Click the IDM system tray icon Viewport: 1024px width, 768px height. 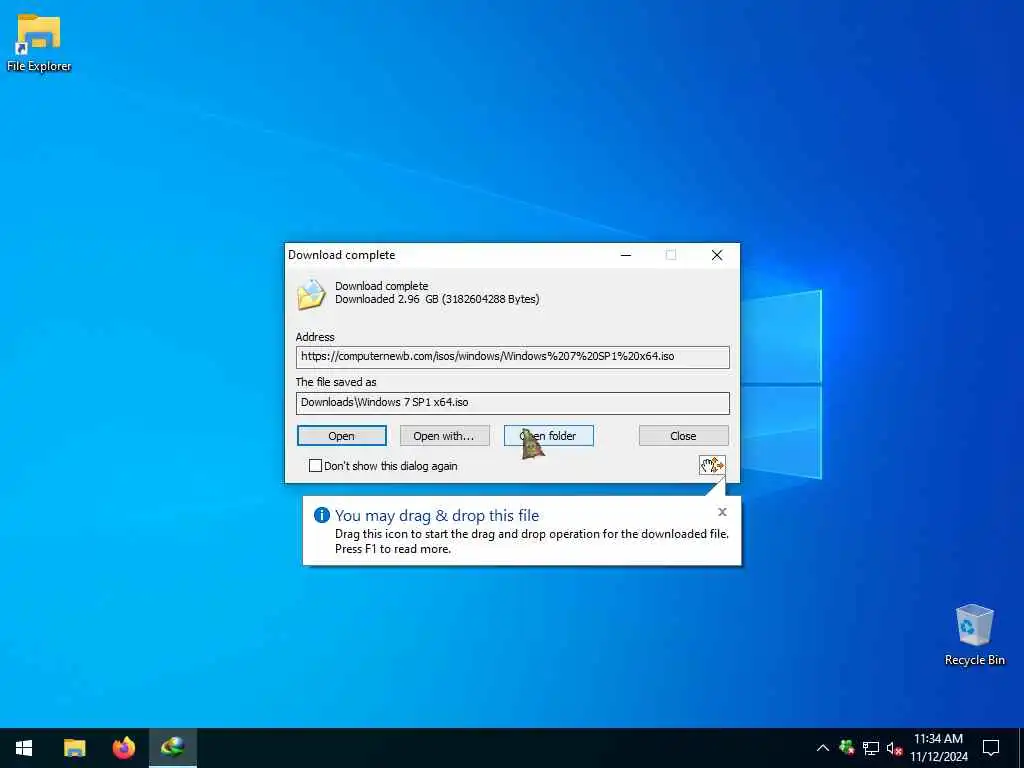pos(847,748)
